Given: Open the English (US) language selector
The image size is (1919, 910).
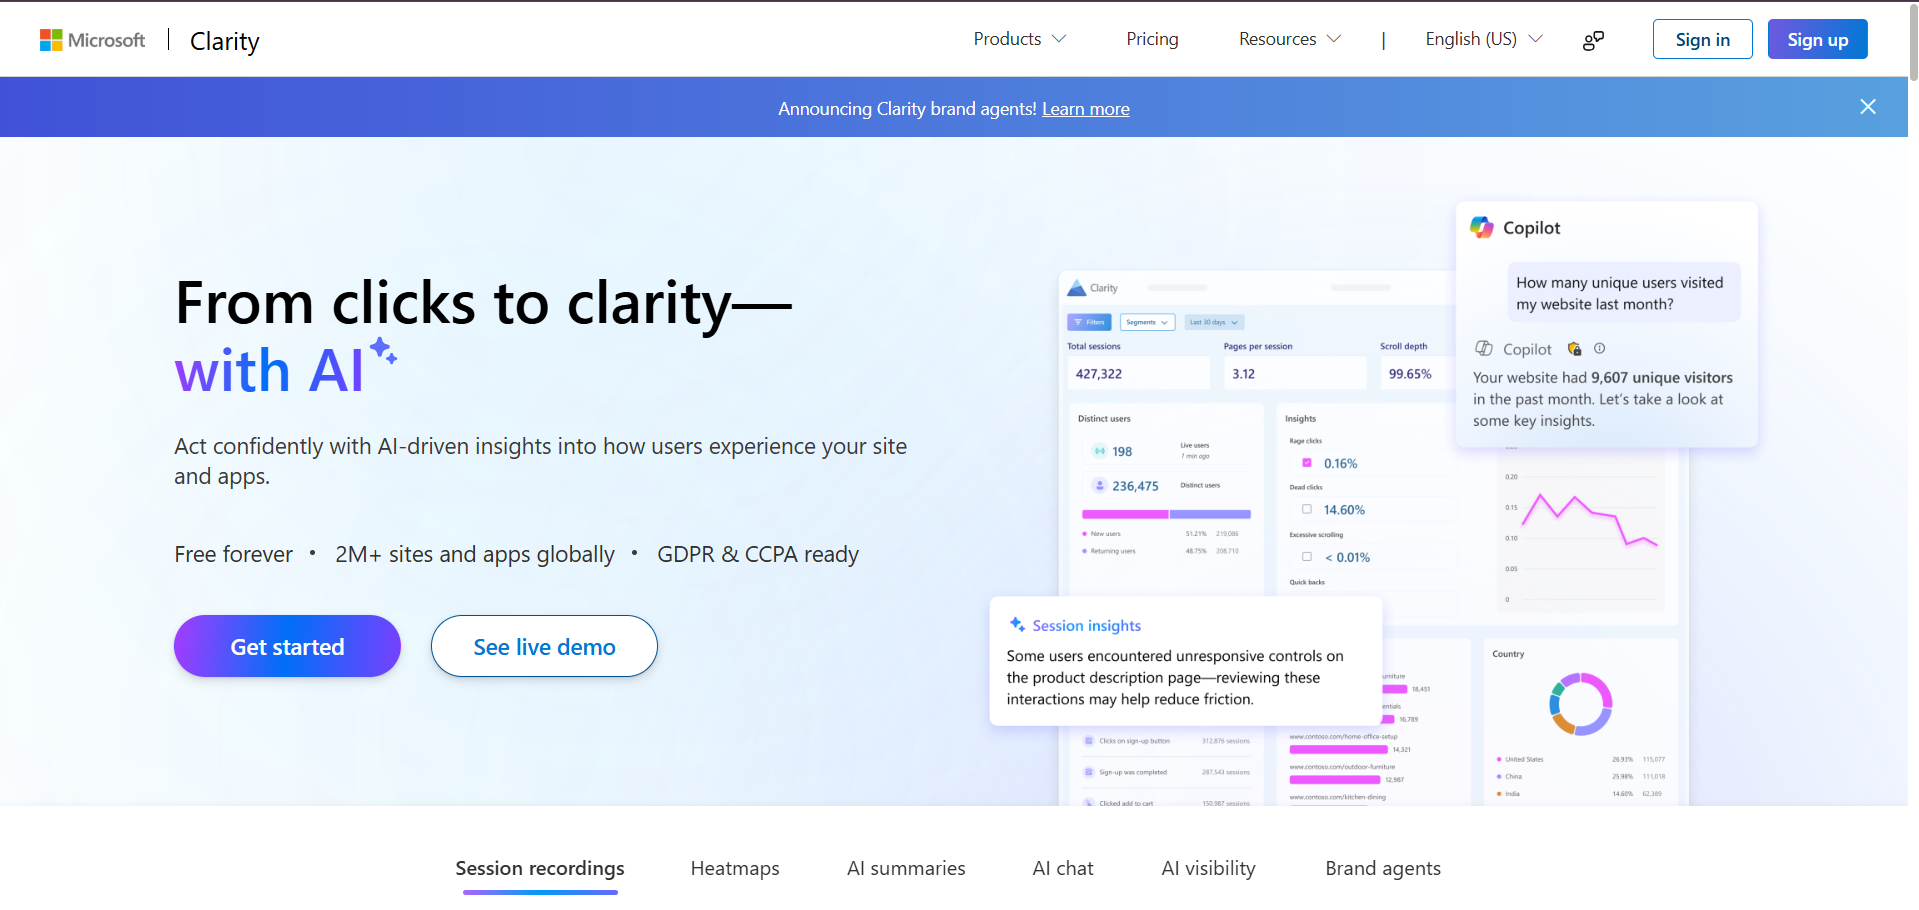Looking at the screenshot, I should (1484, 39).
